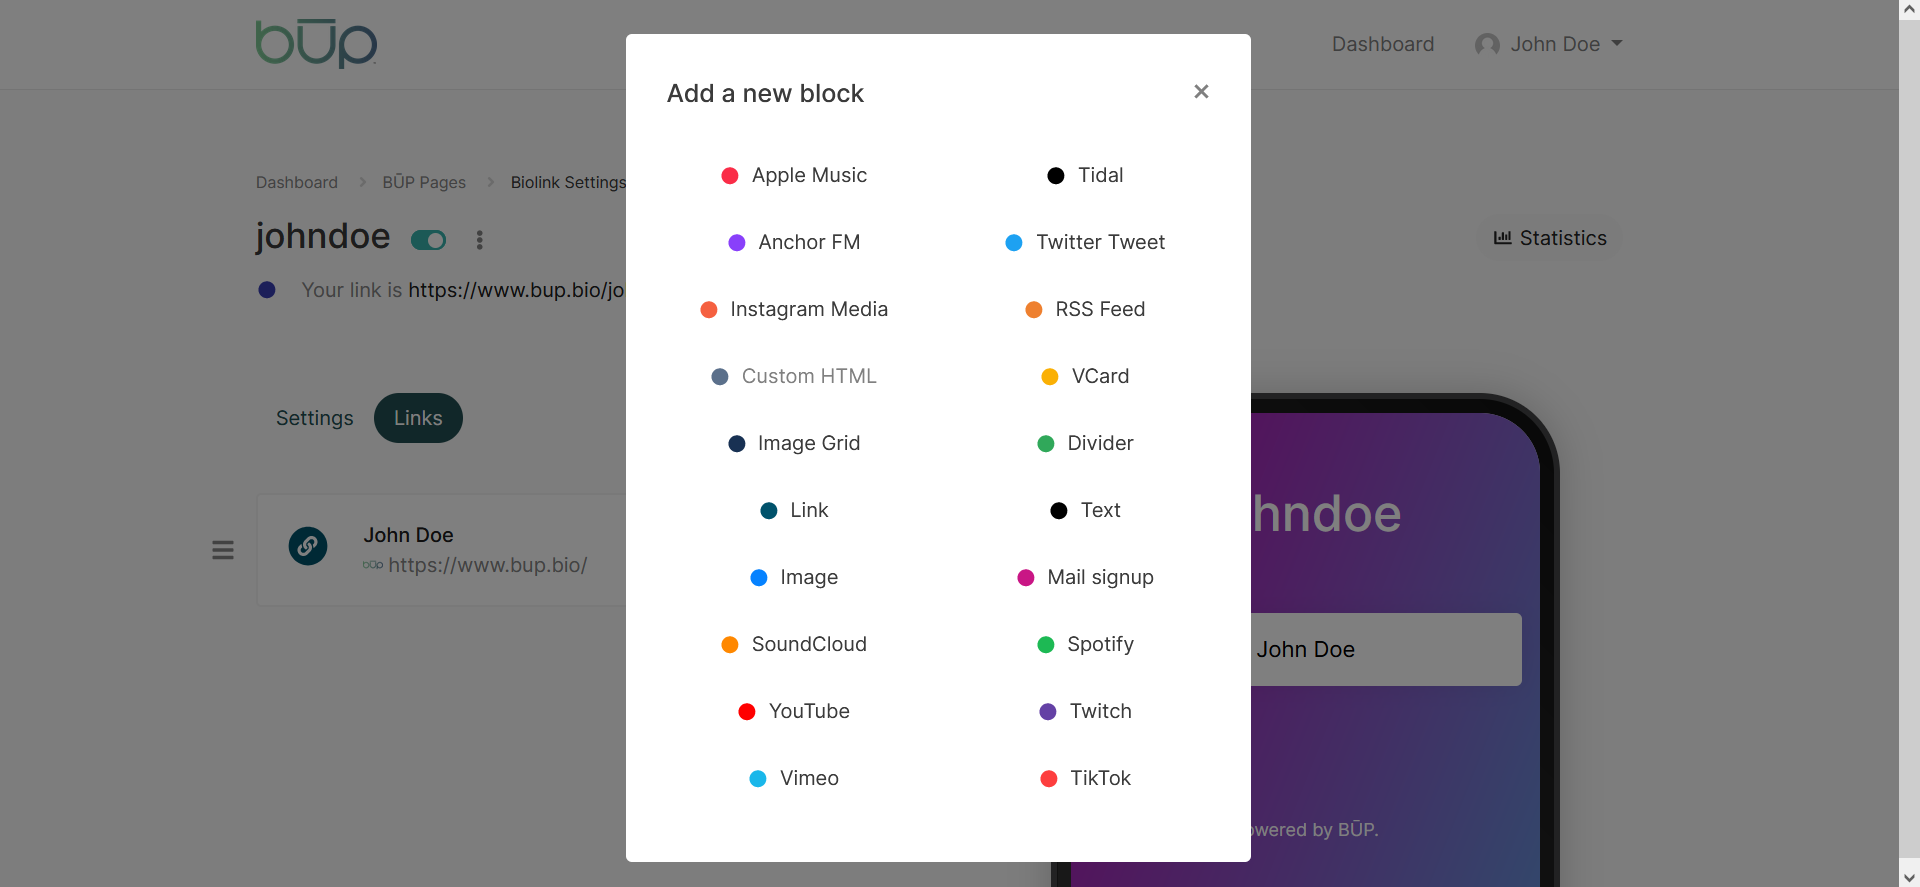The width and height of the screenshot is (1920, 887).
Task: Click https://www.bup.bio/ link URL
Action: (487, 565)
